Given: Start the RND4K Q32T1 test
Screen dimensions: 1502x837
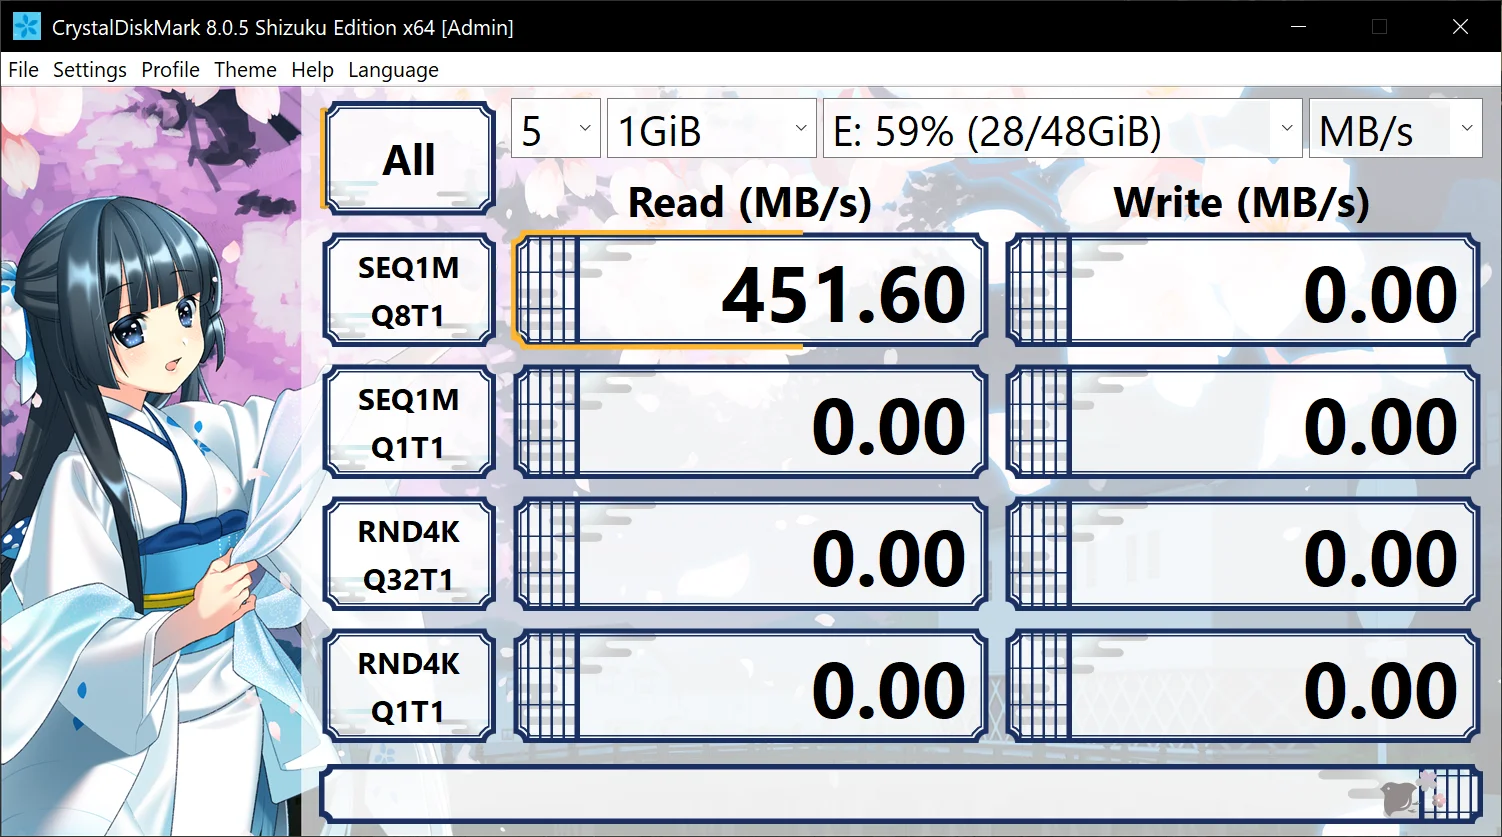Looking at the screenshot, I should [409, 555].
